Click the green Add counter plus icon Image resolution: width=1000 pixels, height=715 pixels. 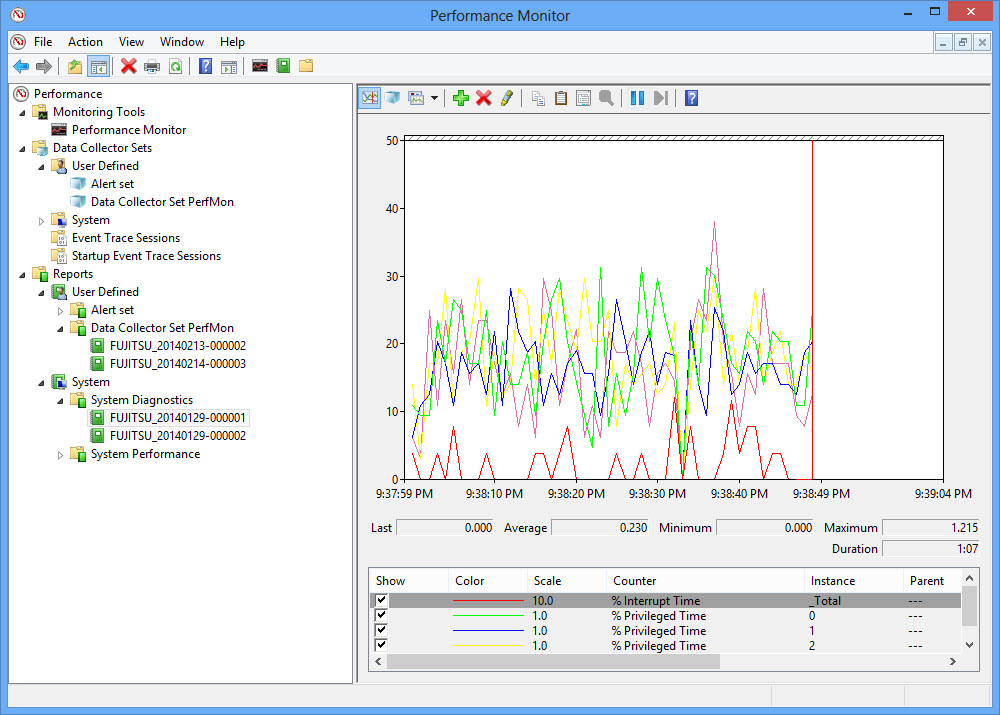460,98
